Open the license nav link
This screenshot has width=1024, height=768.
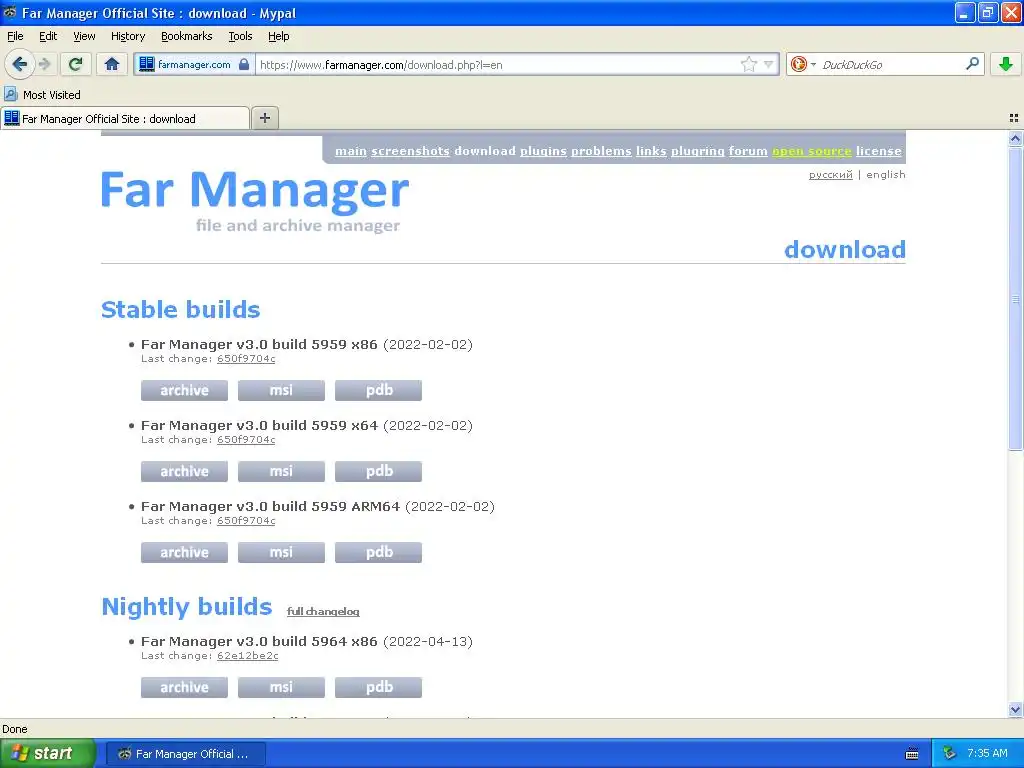click(x=878, y=151)
